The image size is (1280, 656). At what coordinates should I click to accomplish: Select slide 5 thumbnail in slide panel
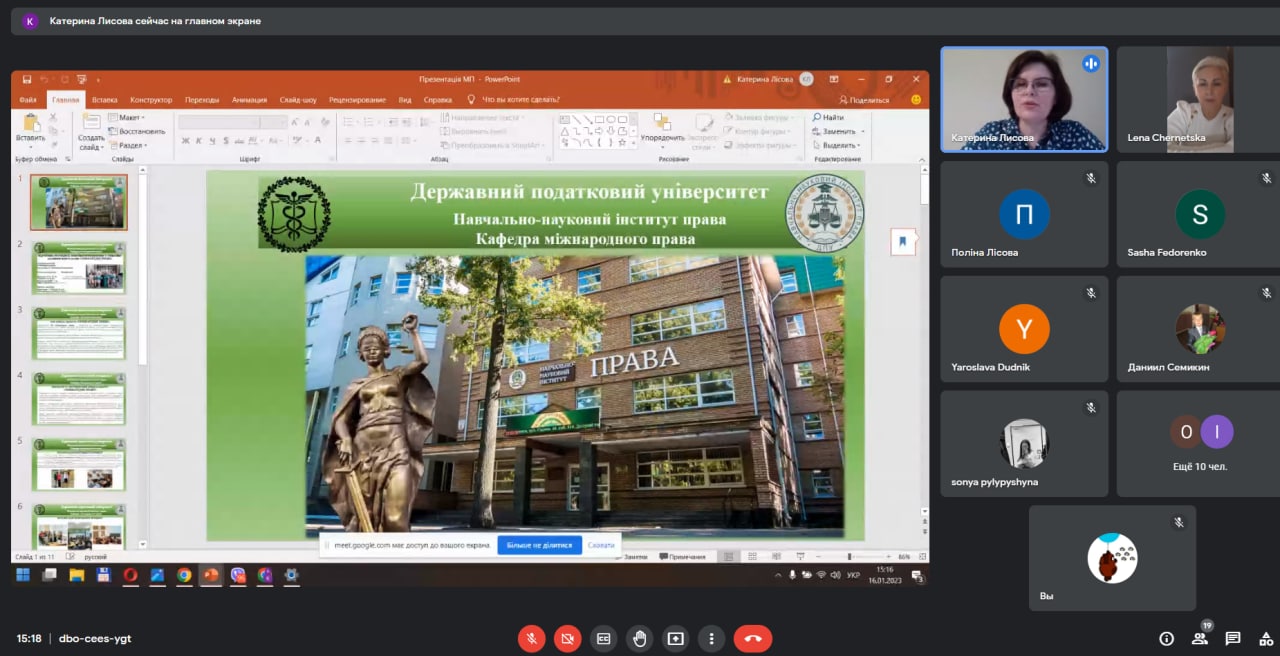[79, 465]
